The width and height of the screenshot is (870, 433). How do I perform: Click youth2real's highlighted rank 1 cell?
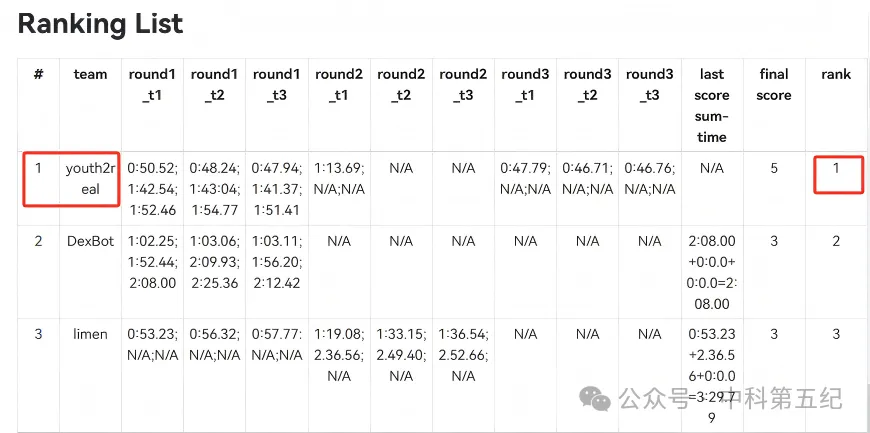pos(836,168)
